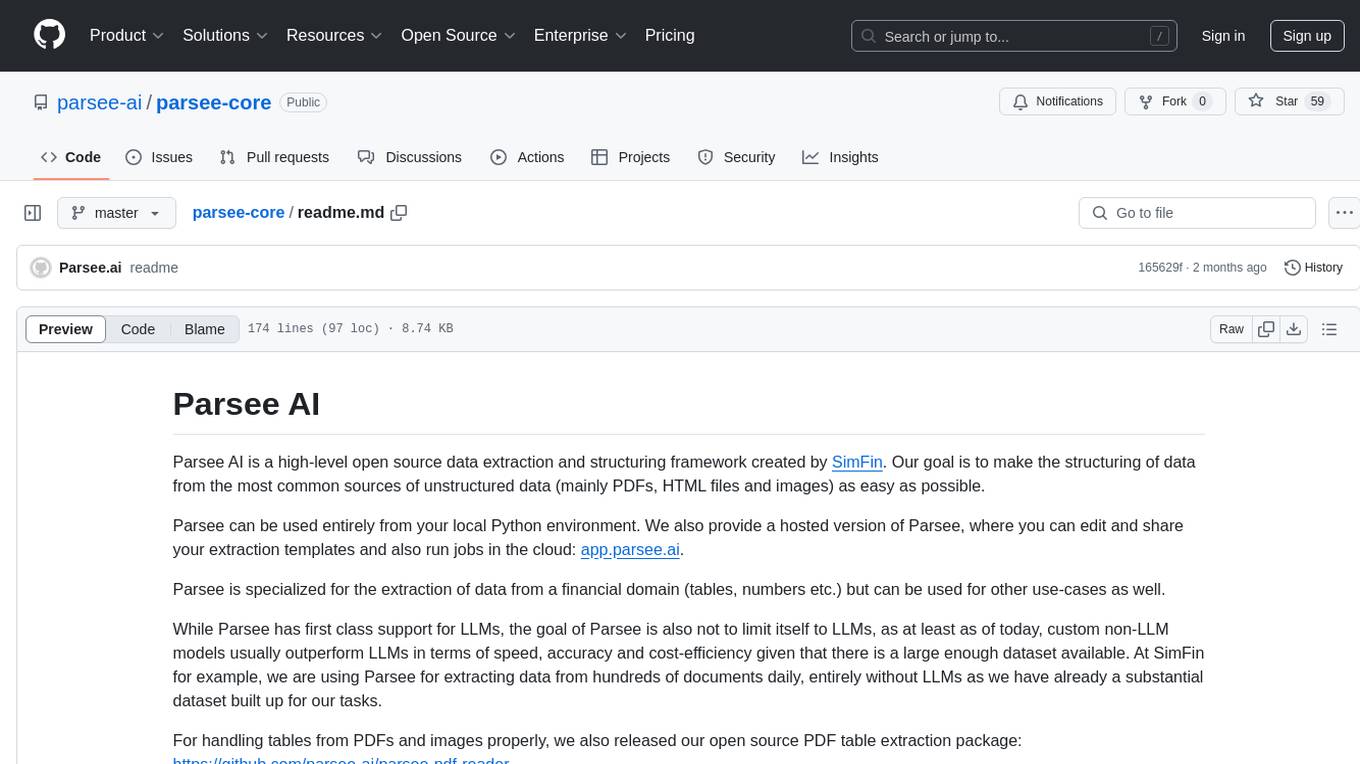Switch to the Insights tab
1360x764 pixels.
840,157
